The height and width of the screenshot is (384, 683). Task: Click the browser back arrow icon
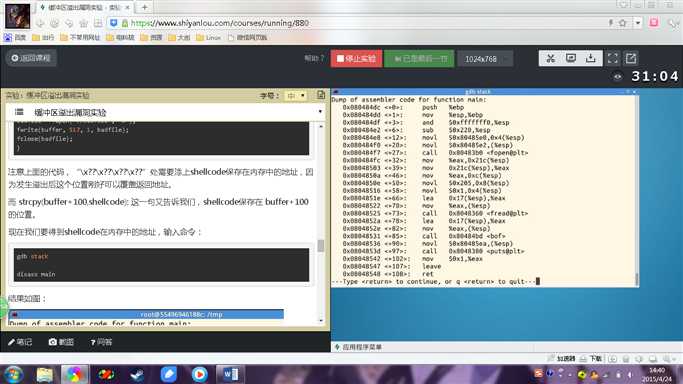40,23
